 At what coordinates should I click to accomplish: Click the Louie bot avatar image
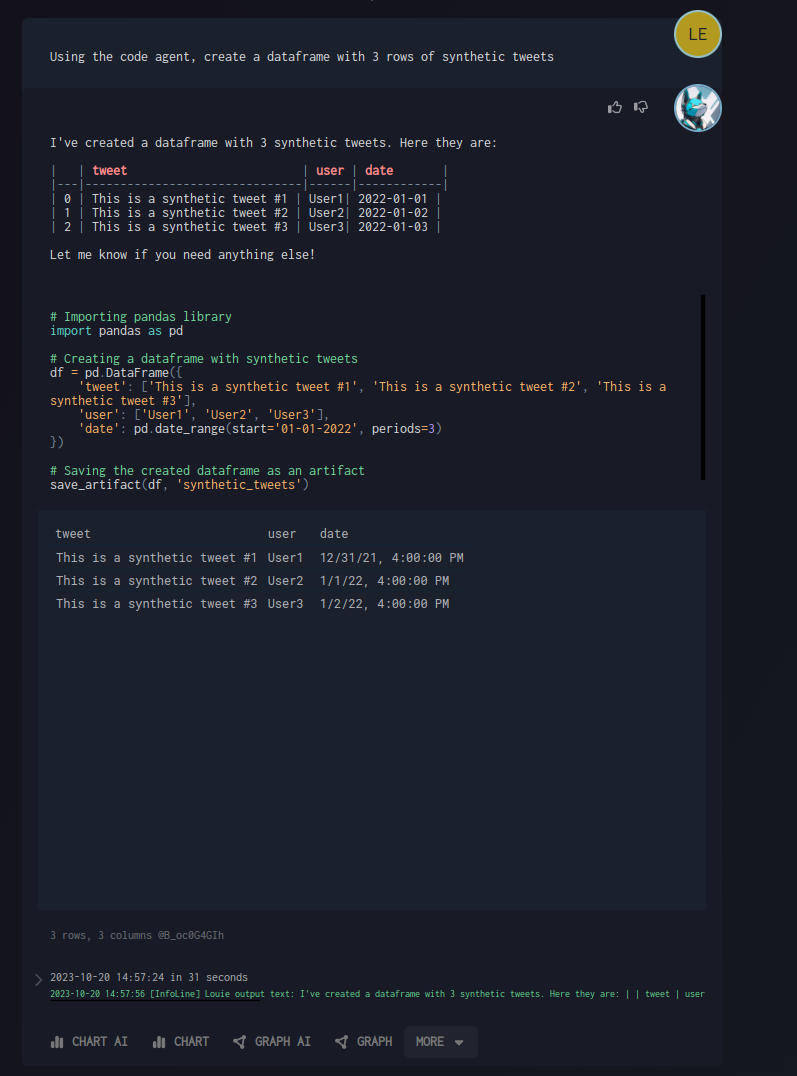pyautogui.click(x=697, y=108)
